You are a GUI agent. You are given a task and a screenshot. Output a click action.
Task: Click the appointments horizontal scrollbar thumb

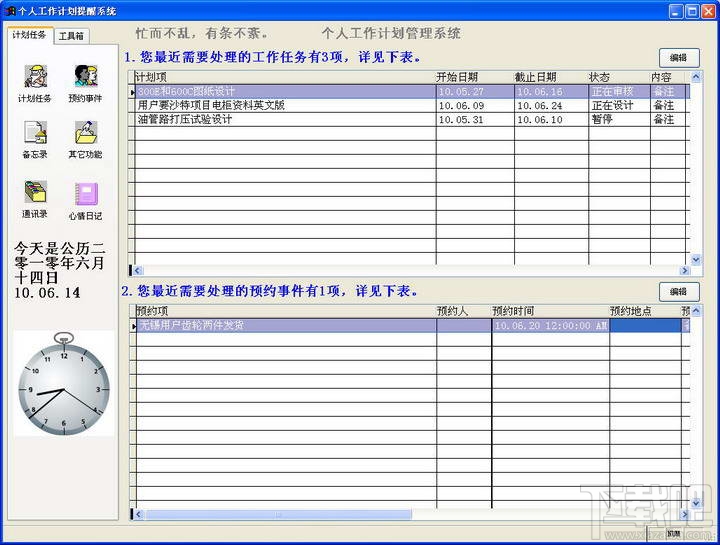[x=279, y=515]
